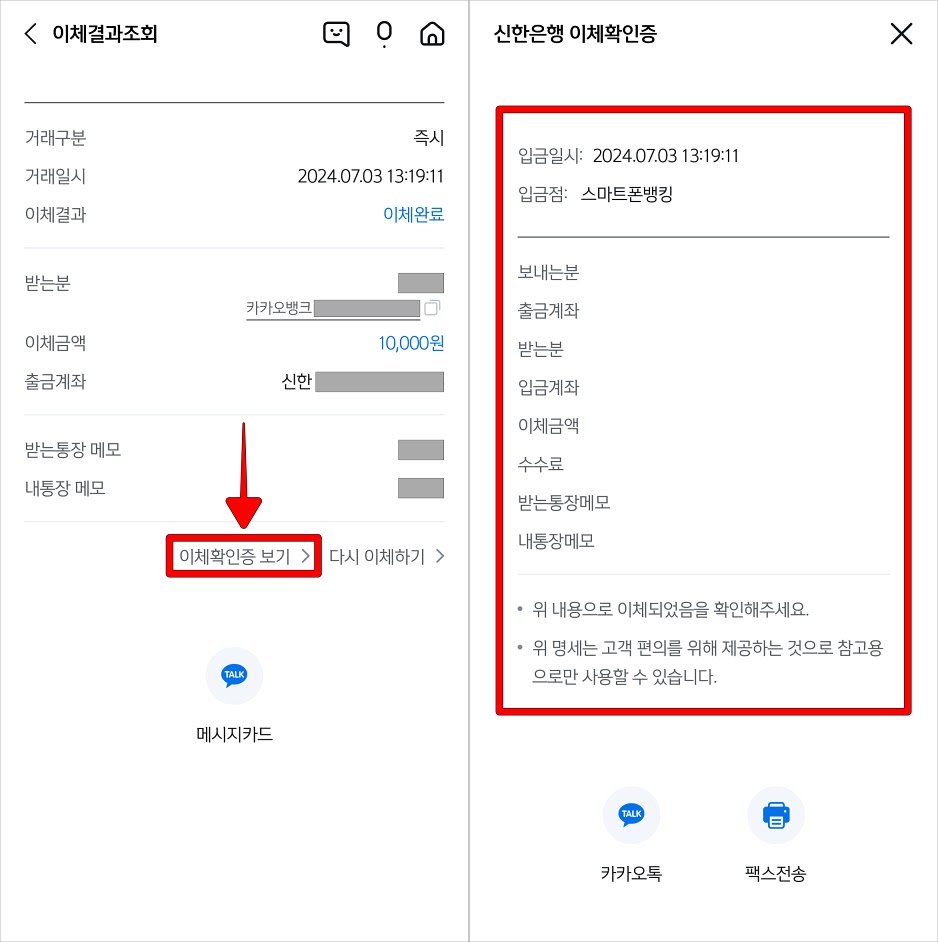Tap the 카카오뱅크 underlined account text

(x=333, y=309)
